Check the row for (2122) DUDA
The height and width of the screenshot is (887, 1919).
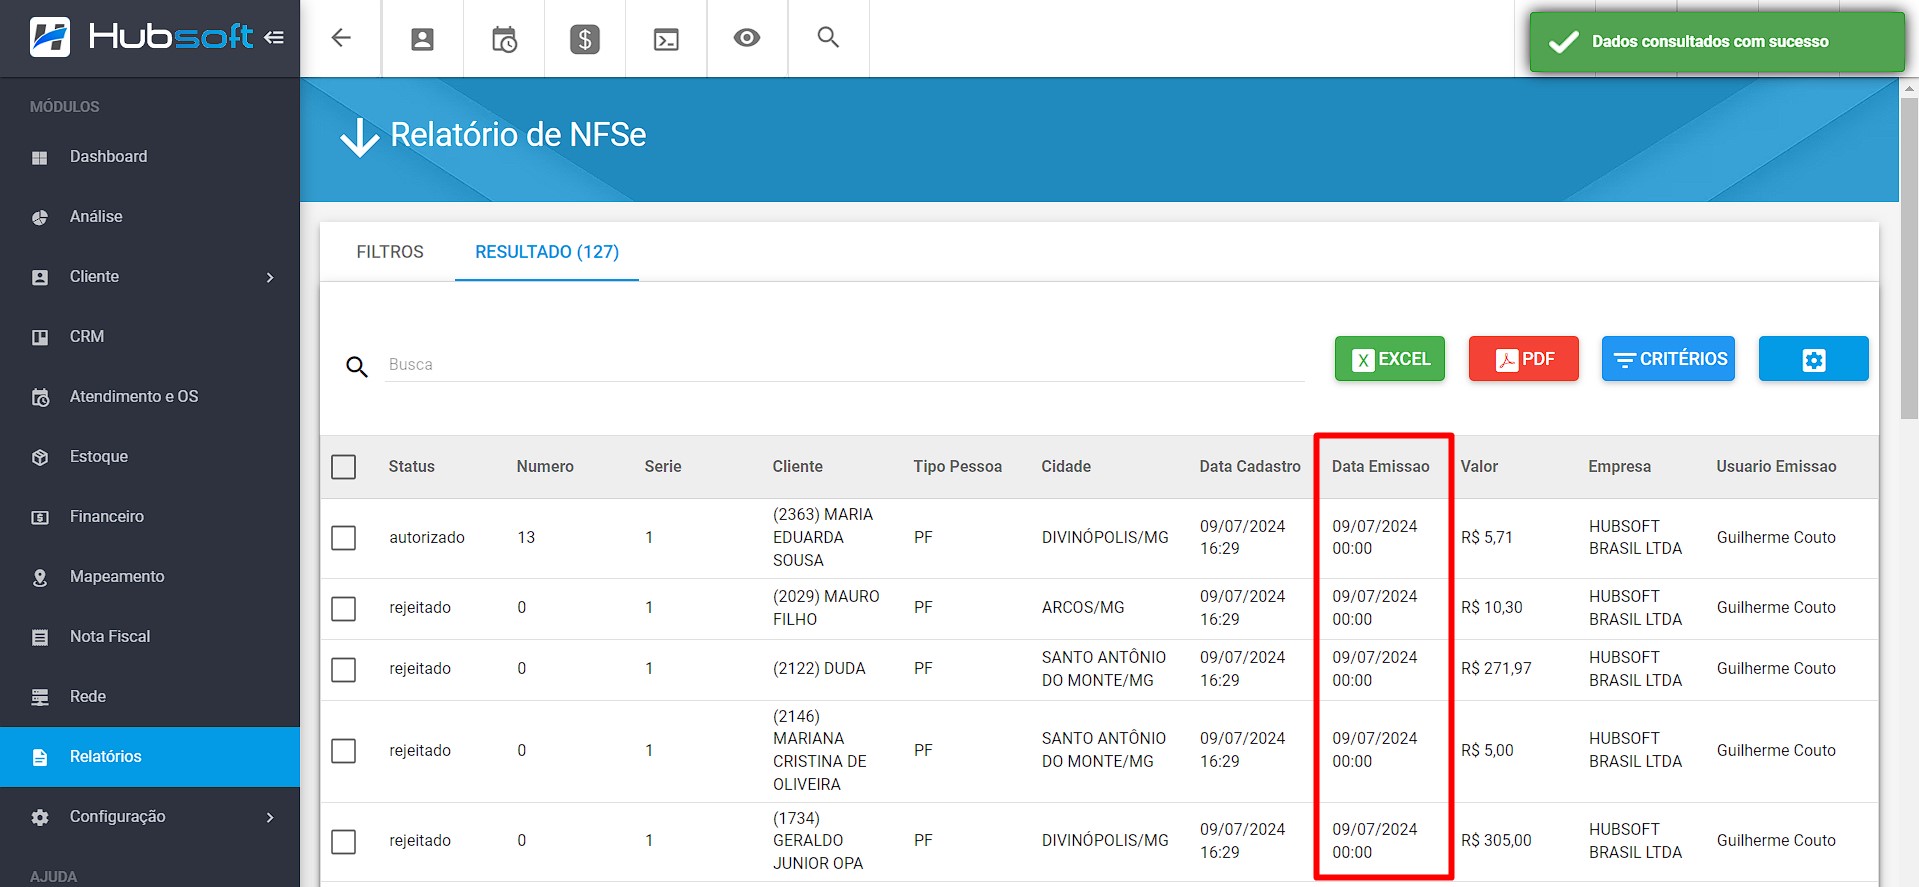point(343,669)
